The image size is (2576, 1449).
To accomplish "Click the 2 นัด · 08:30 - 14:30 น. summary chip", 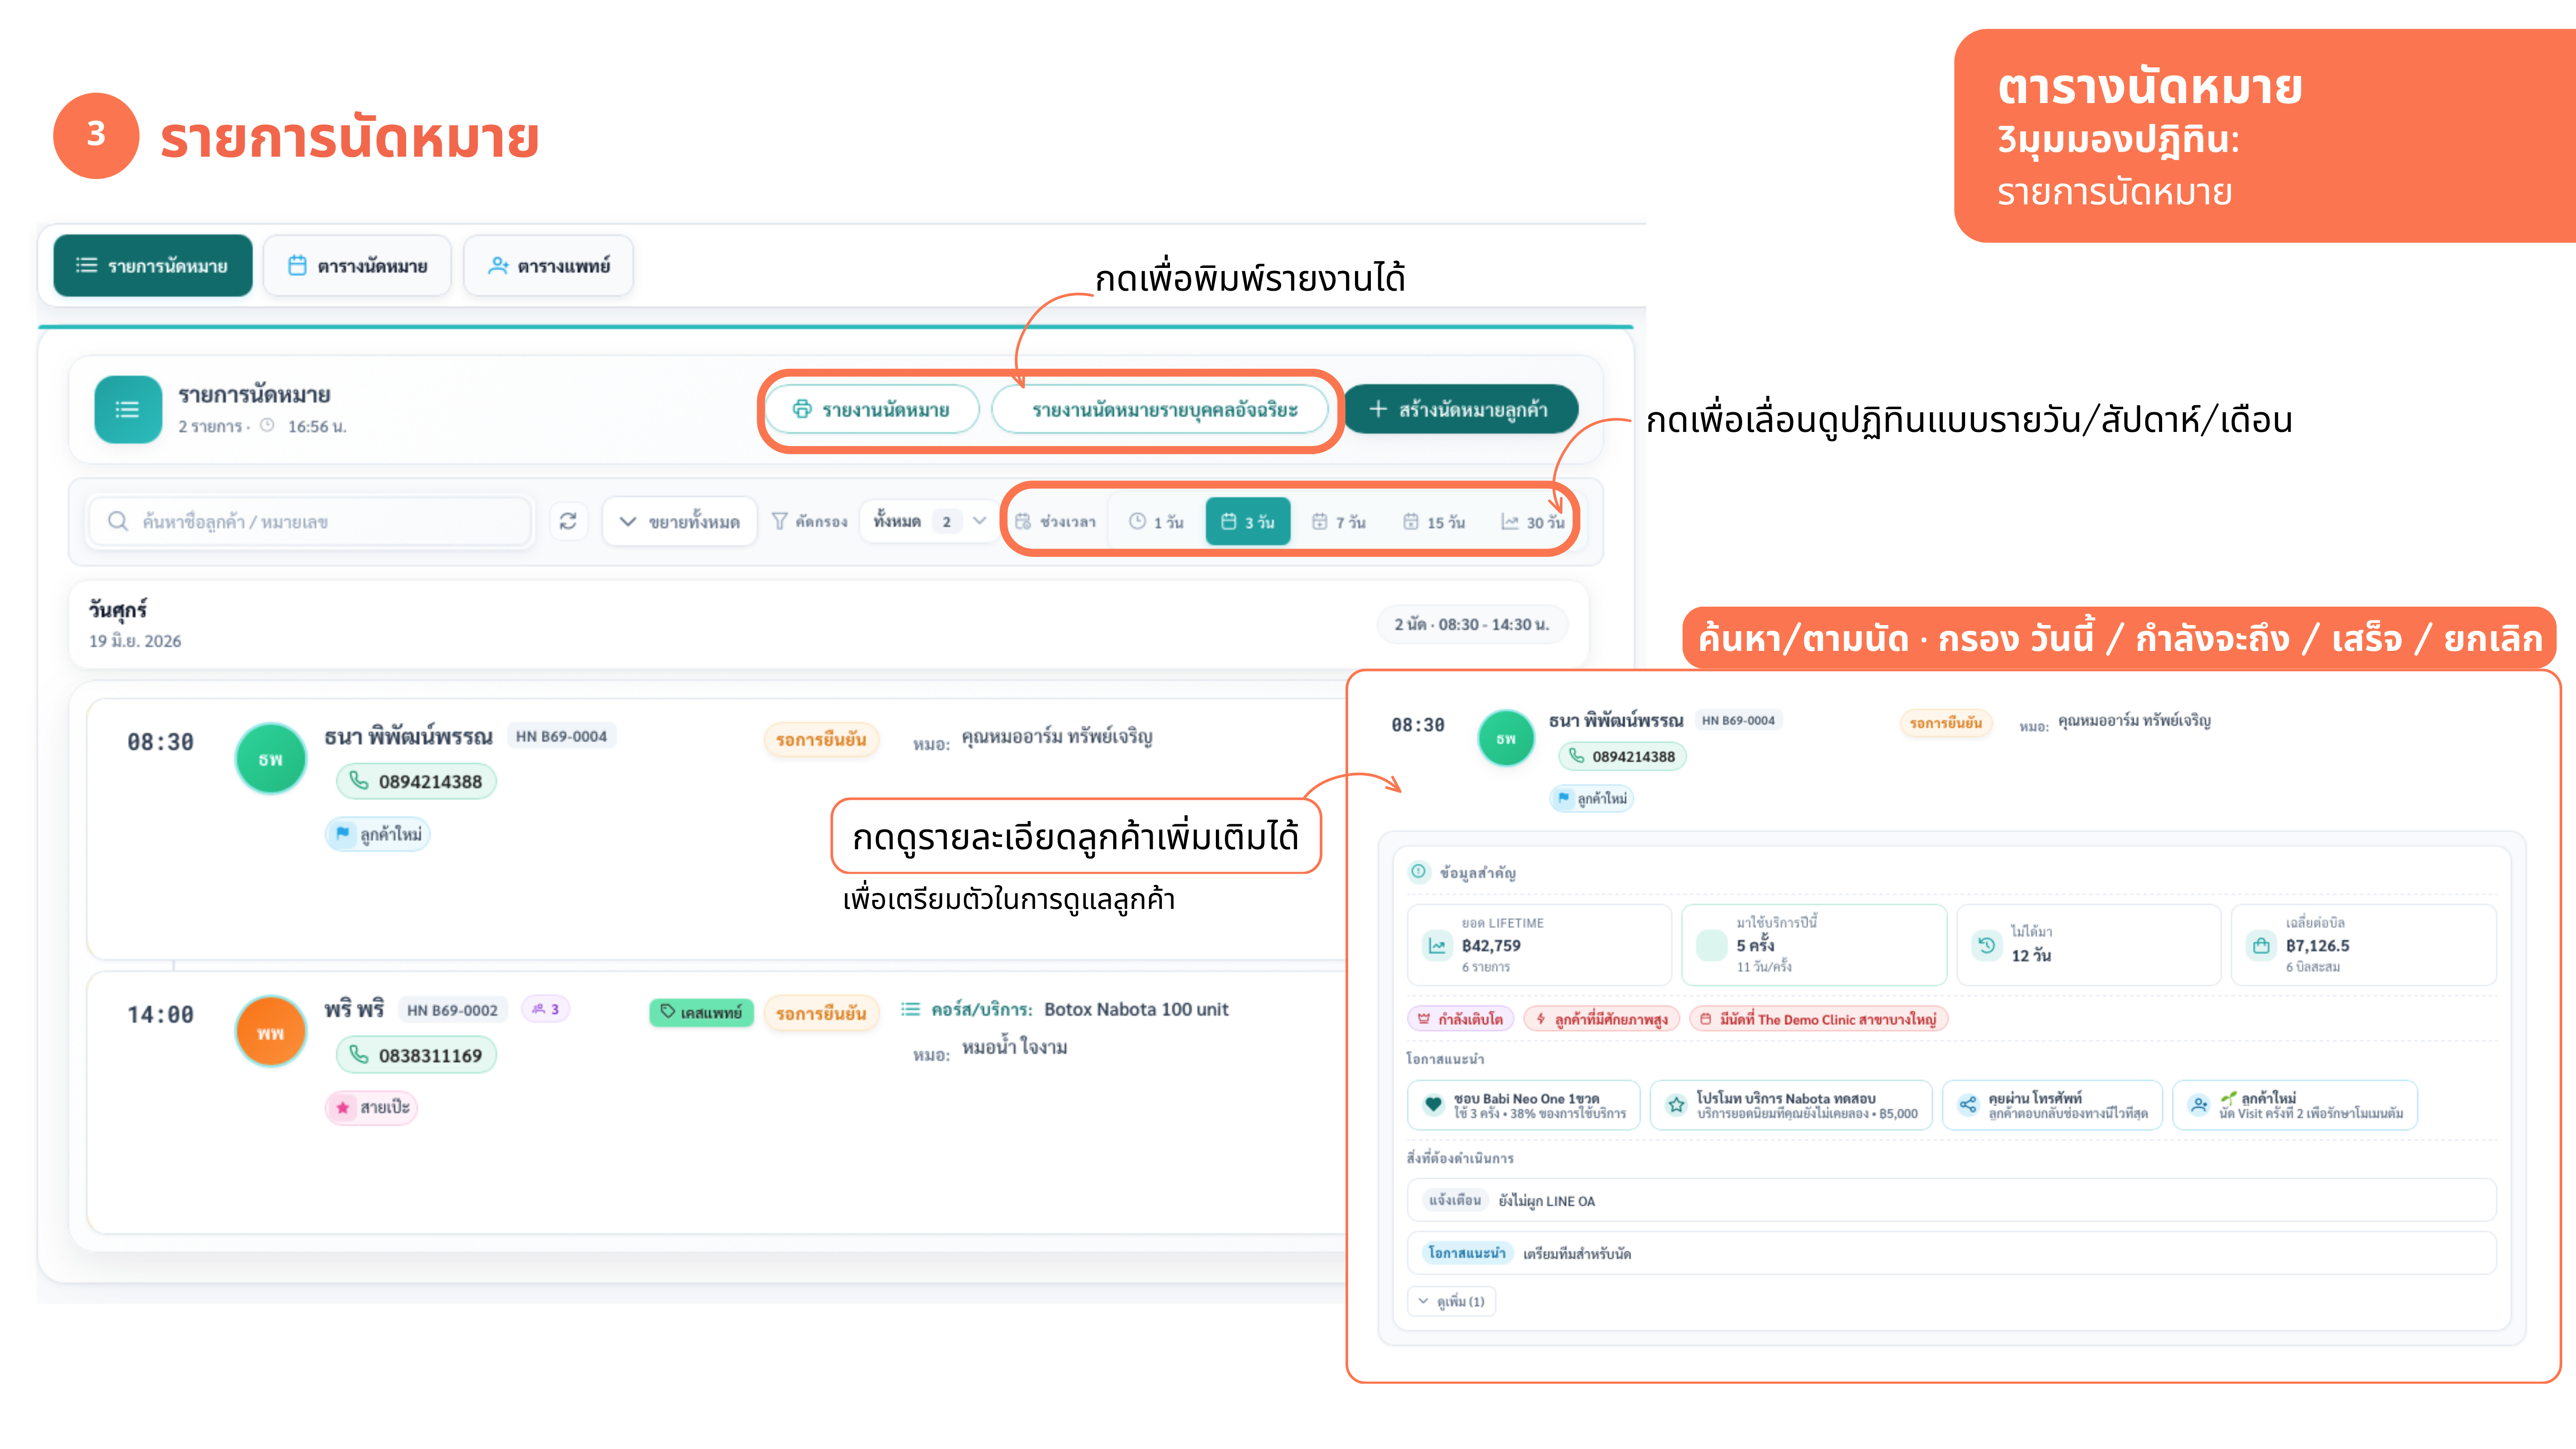I will click(1472, 624).
